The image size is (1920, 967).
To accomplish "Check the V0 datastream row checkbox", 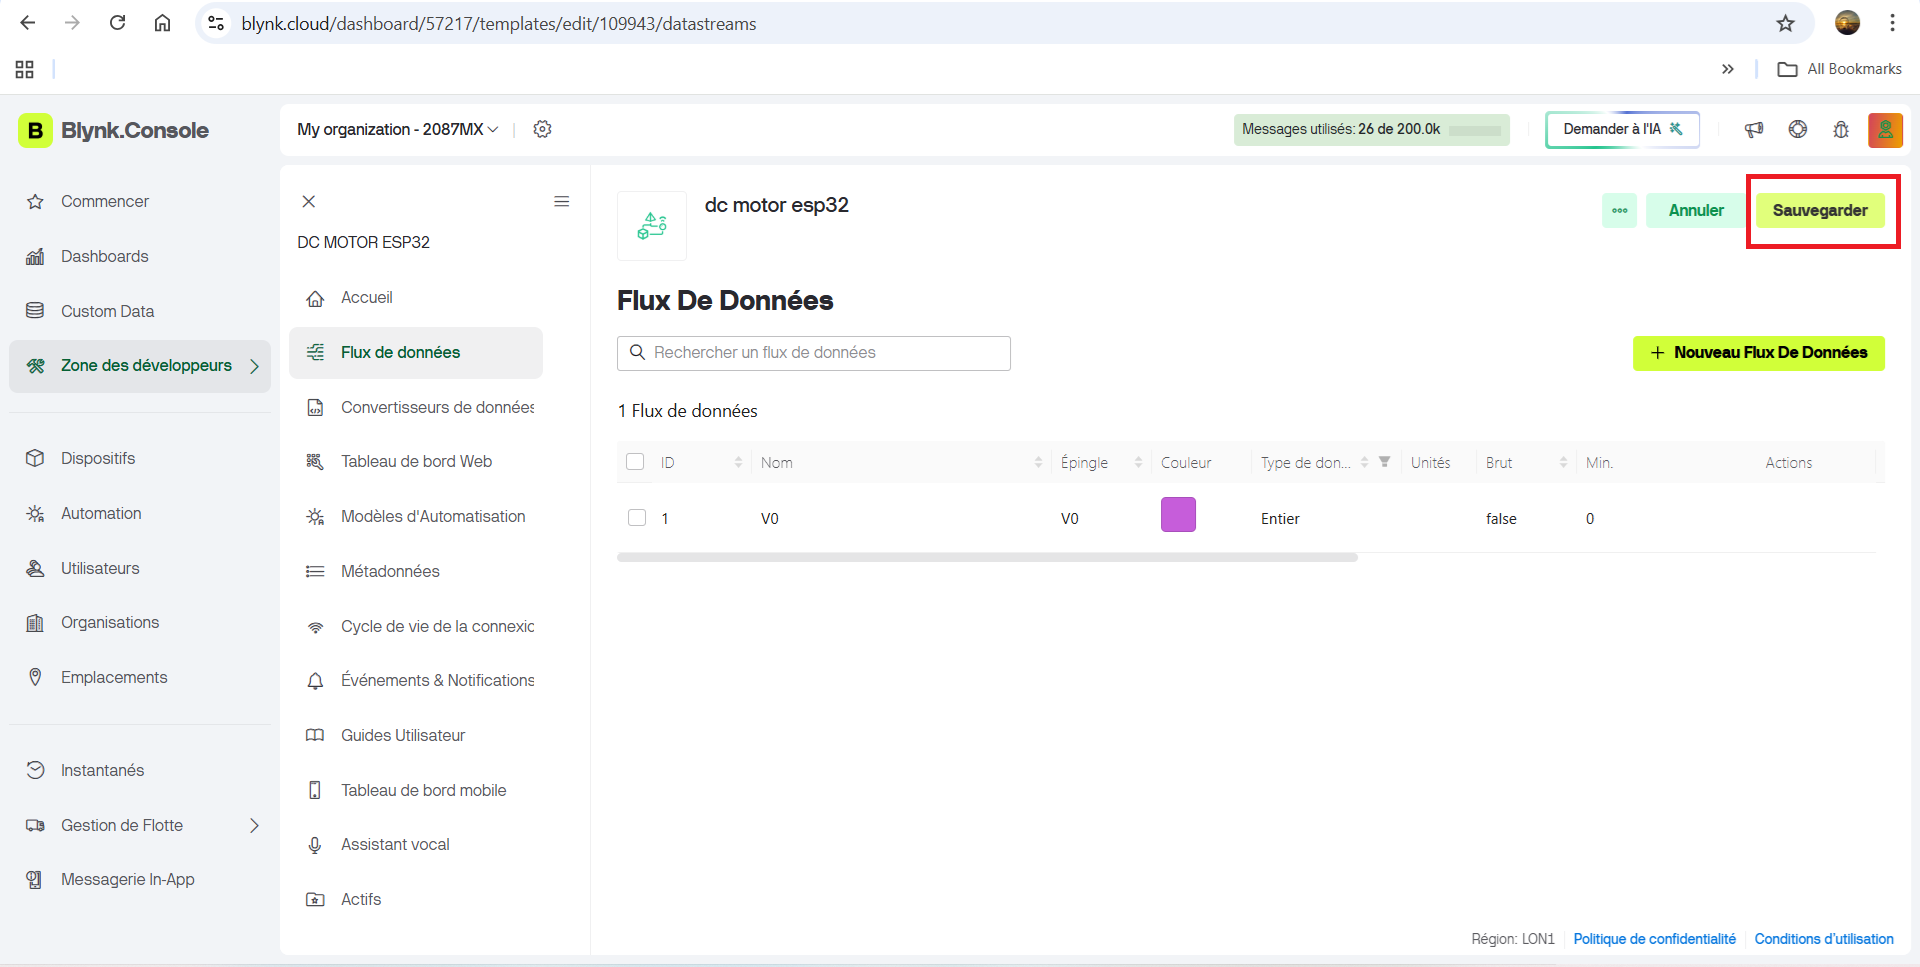I will [x=637, y=518].
